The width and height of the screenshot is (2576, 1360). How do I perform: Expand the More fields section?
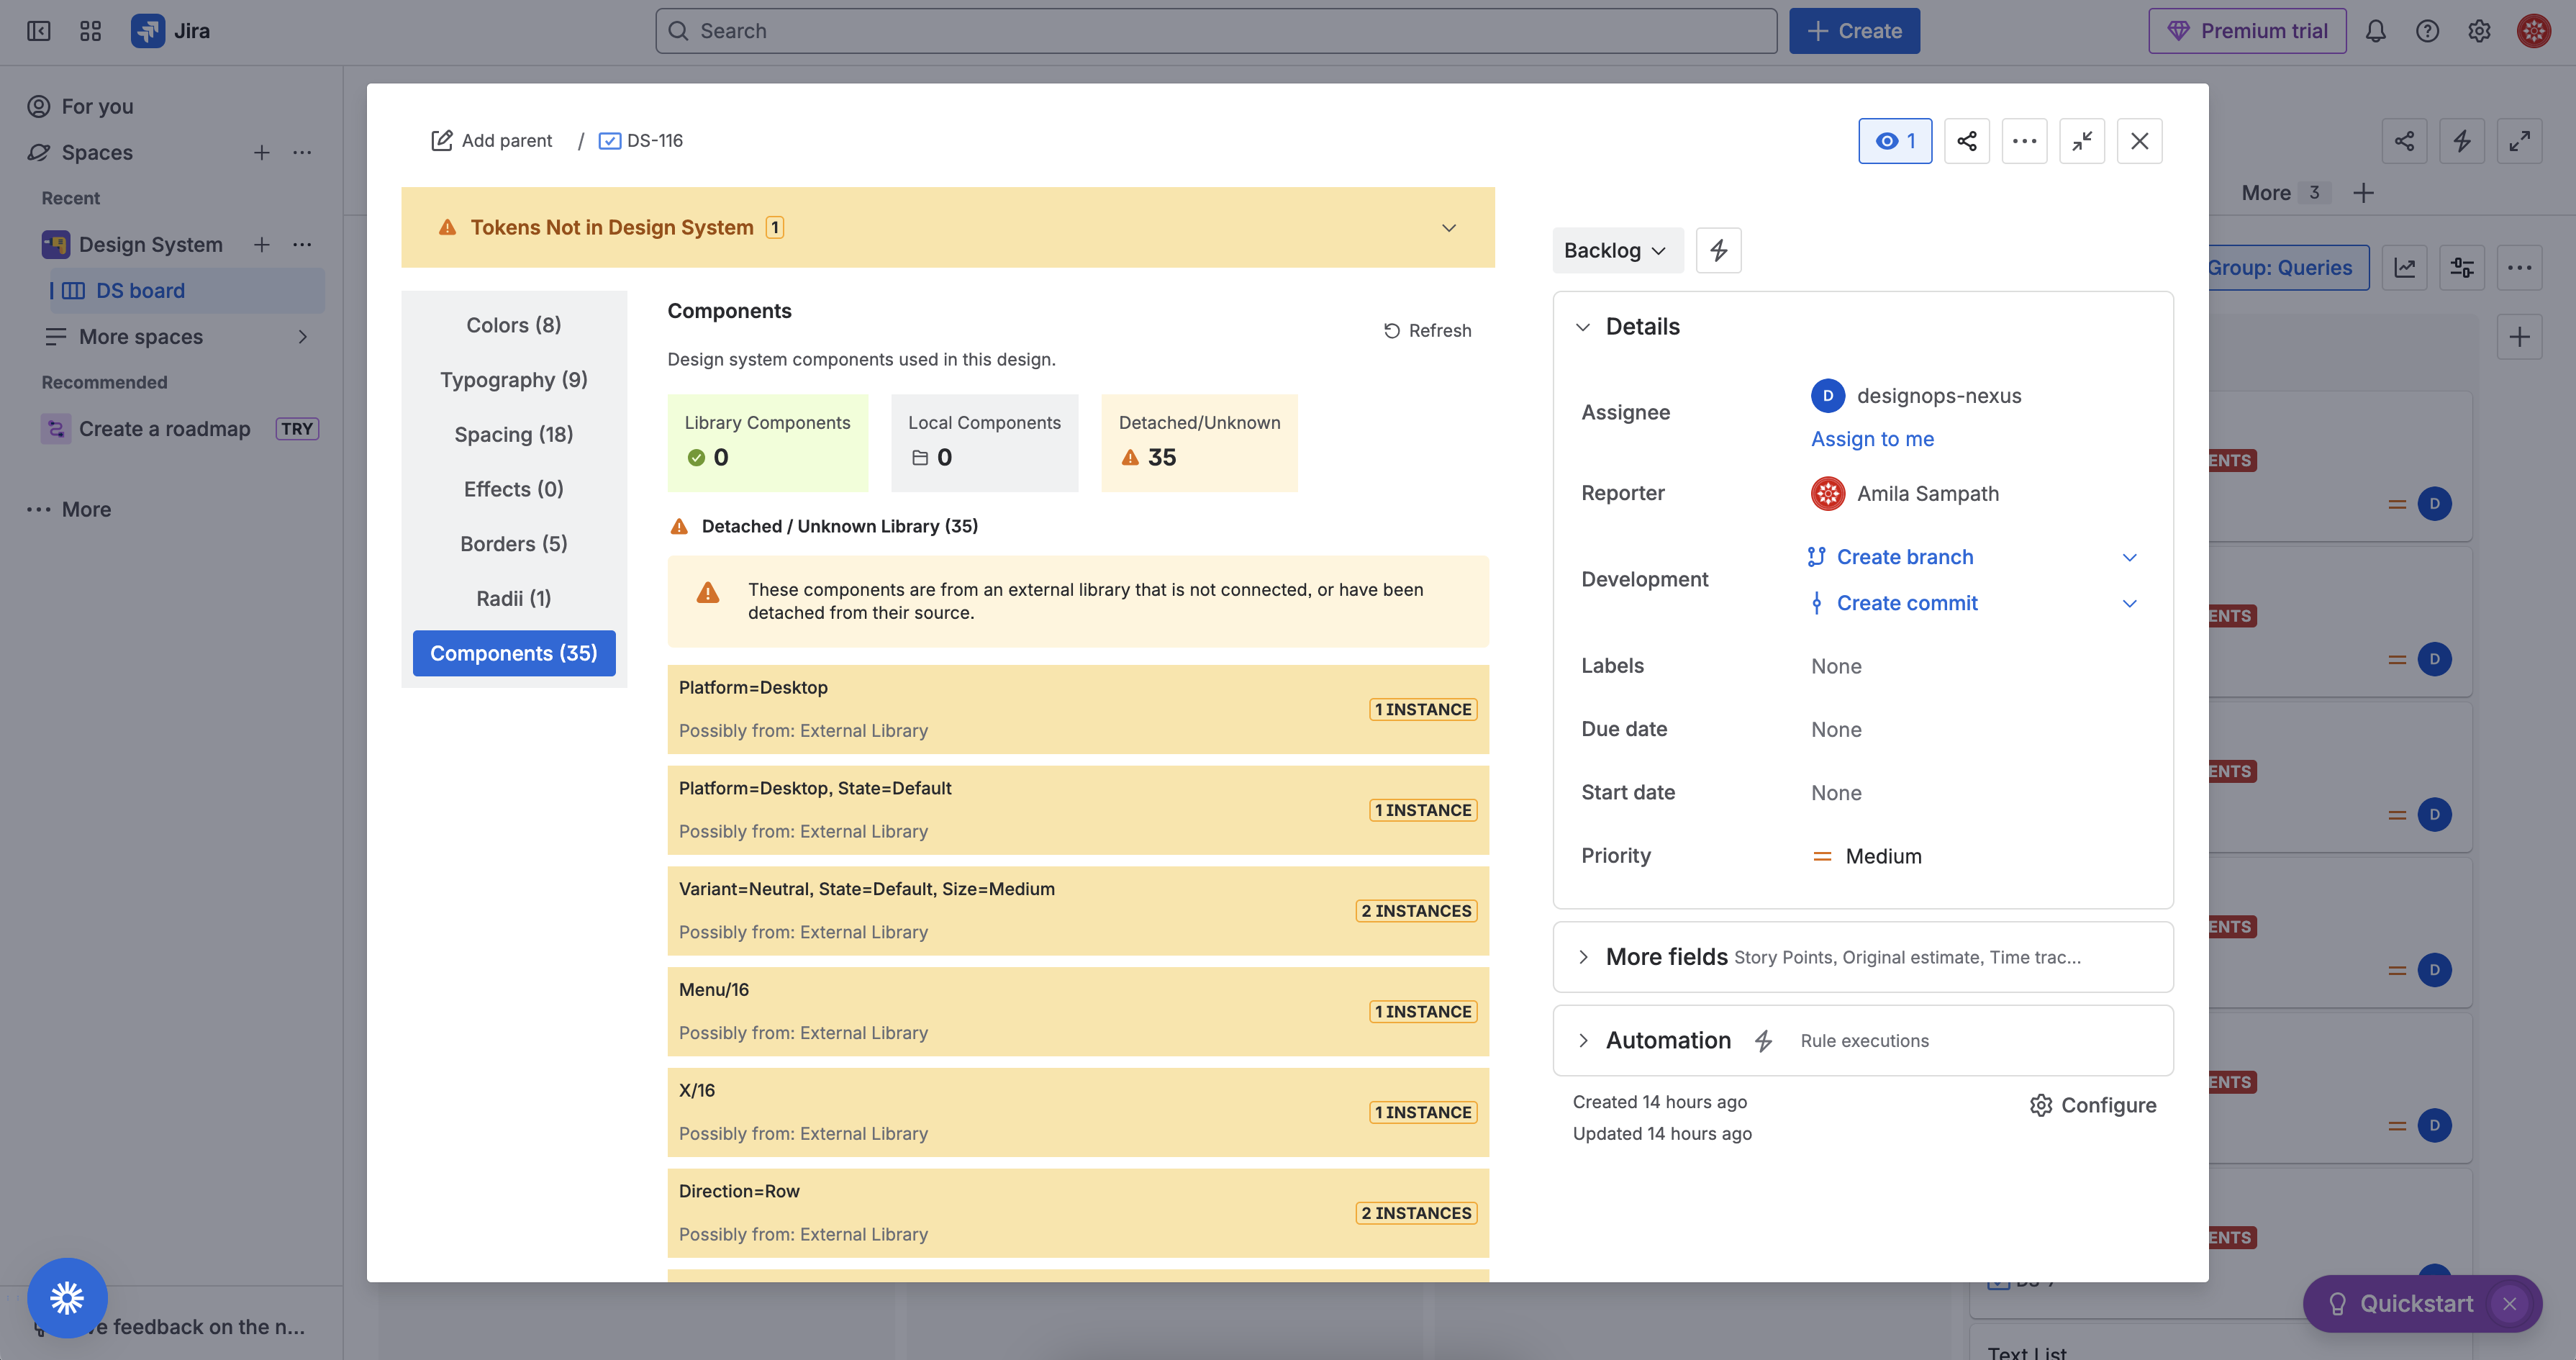point(1666,957)
